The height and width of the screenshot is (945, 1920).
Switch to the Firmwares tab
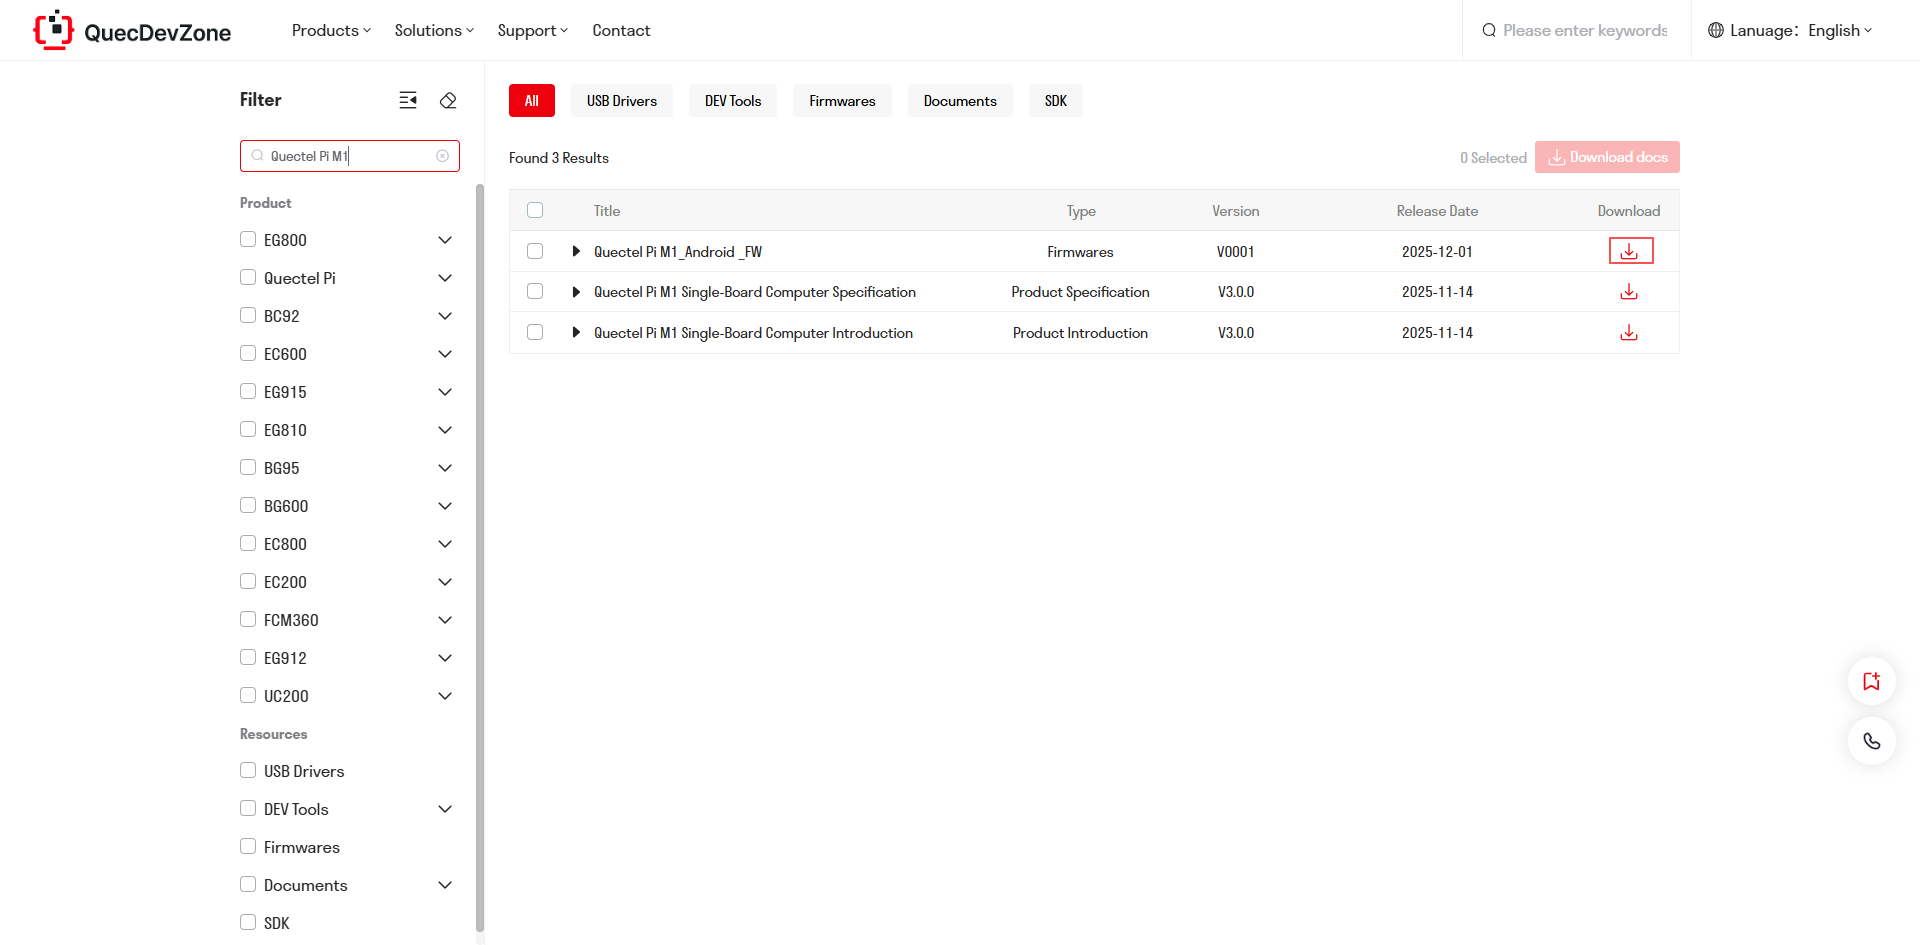click(842, 101)
